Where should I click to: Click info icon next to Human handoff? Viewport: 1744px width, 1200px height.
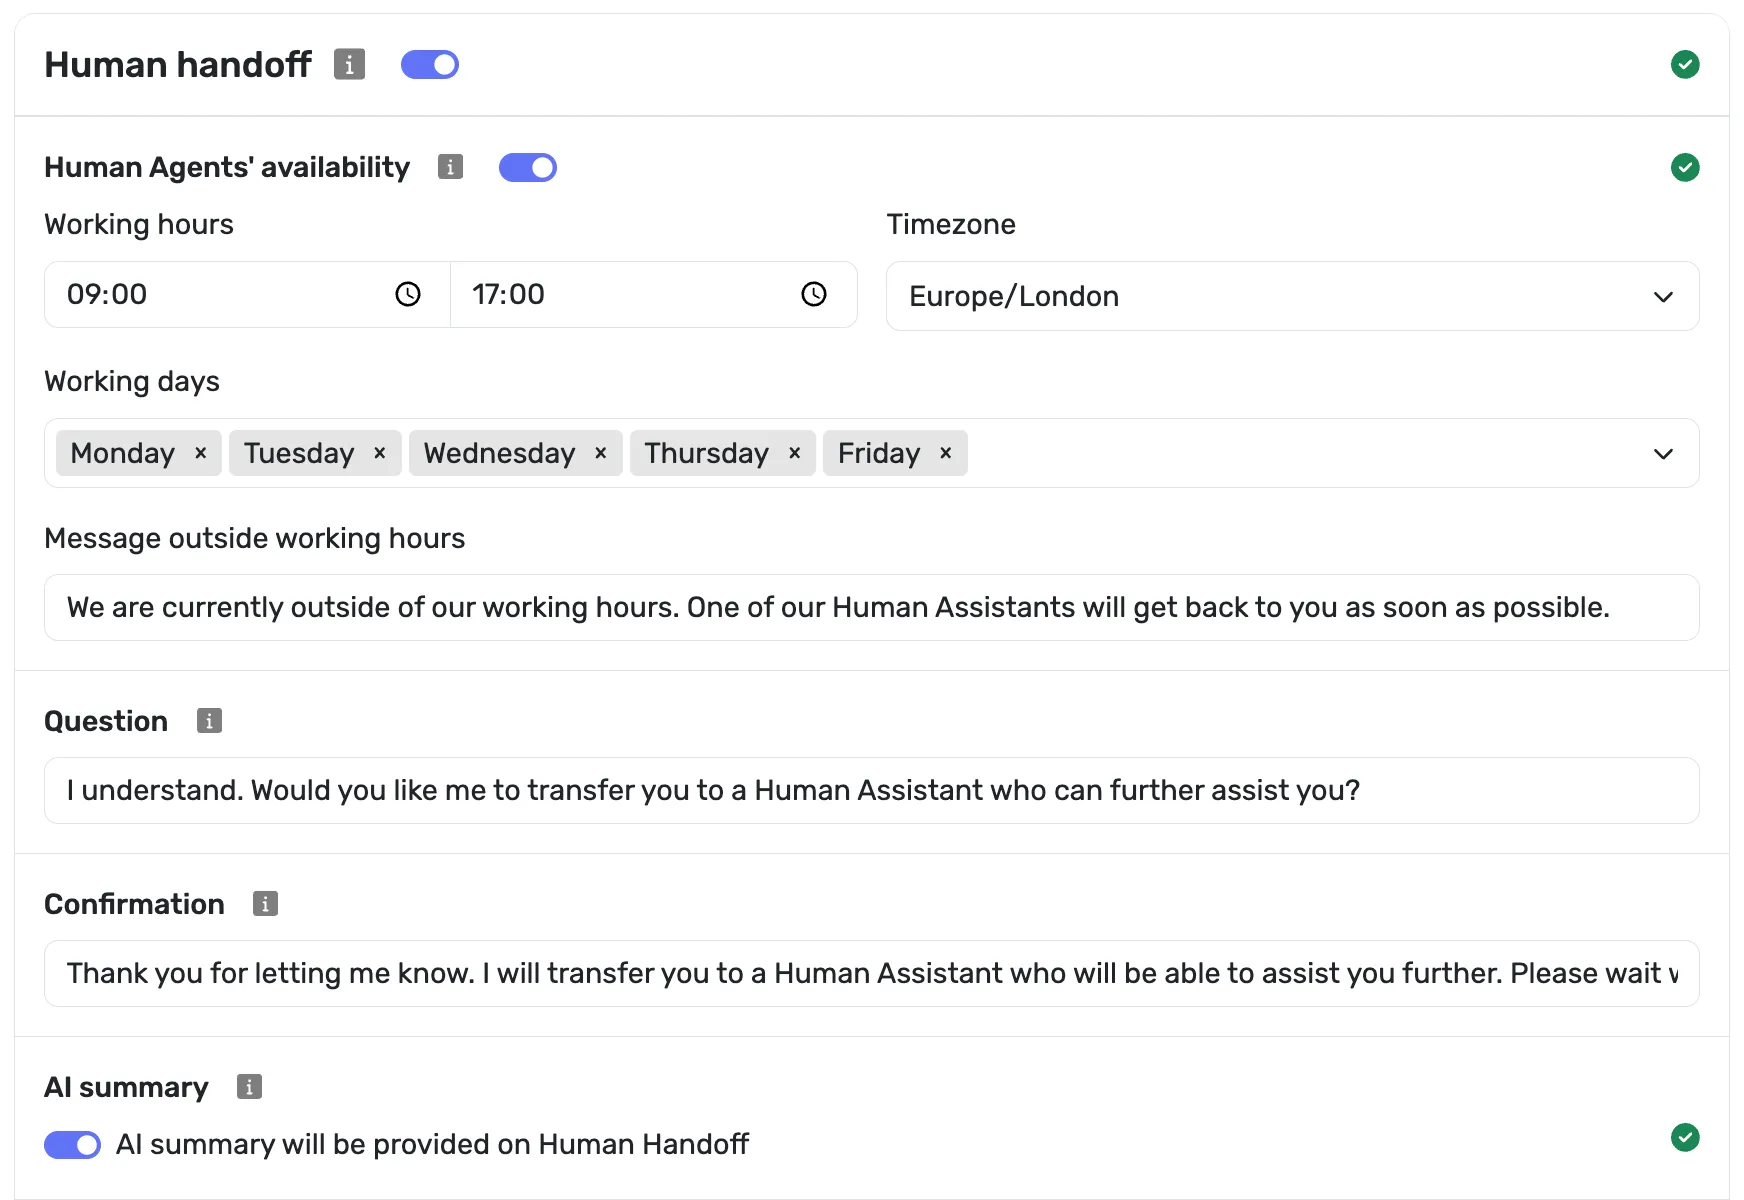349,64
